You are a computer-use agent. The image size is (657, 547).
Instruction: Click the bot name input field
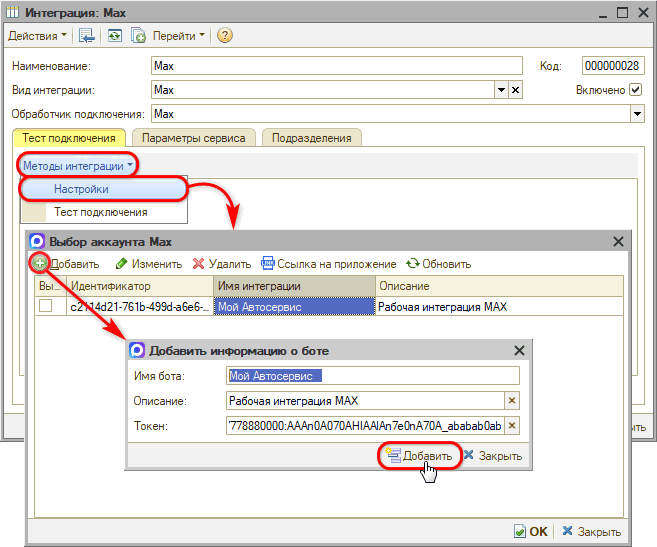point(373,376)
